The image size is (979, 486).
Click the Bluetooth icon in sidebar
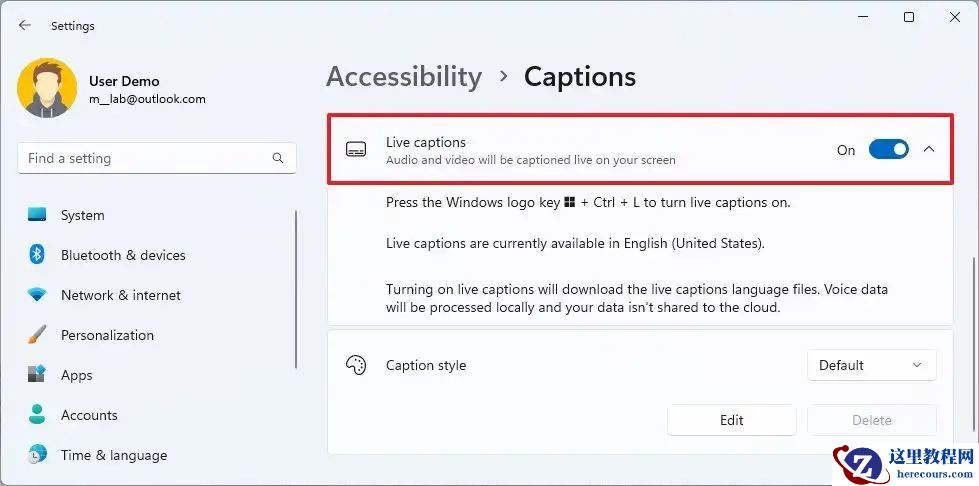pos(38,255)
